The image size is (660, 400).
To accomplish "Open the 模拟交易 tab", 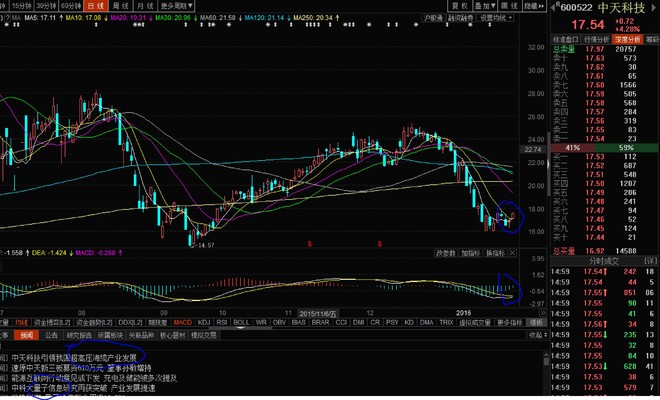I will click(x=204, y=335).
